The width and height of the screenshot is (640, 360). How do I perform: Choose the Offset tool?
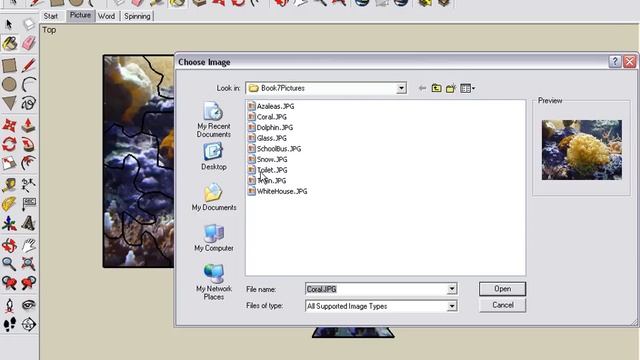[x=29, y=163]
